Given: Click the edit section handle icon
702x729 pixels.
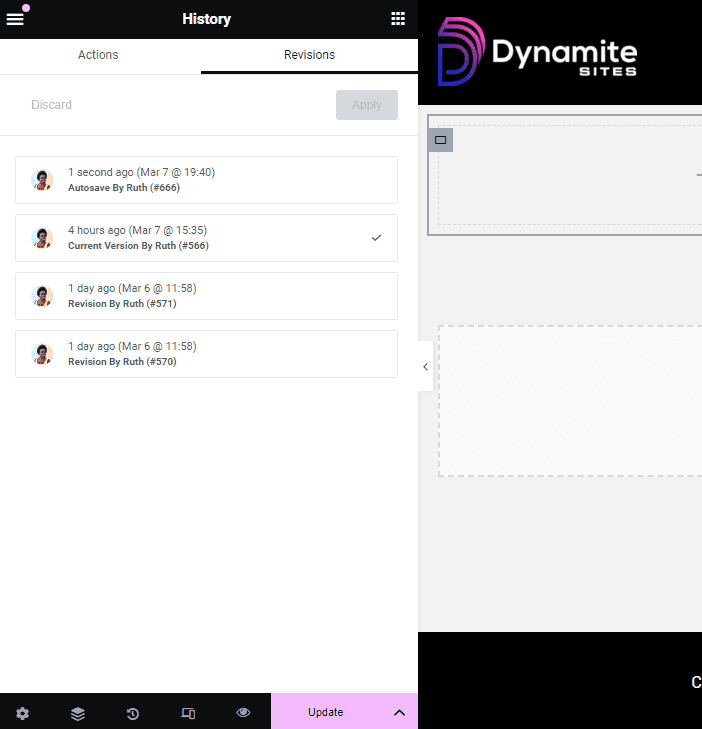Looking at the screenshot, I should (x=440, y=140).
